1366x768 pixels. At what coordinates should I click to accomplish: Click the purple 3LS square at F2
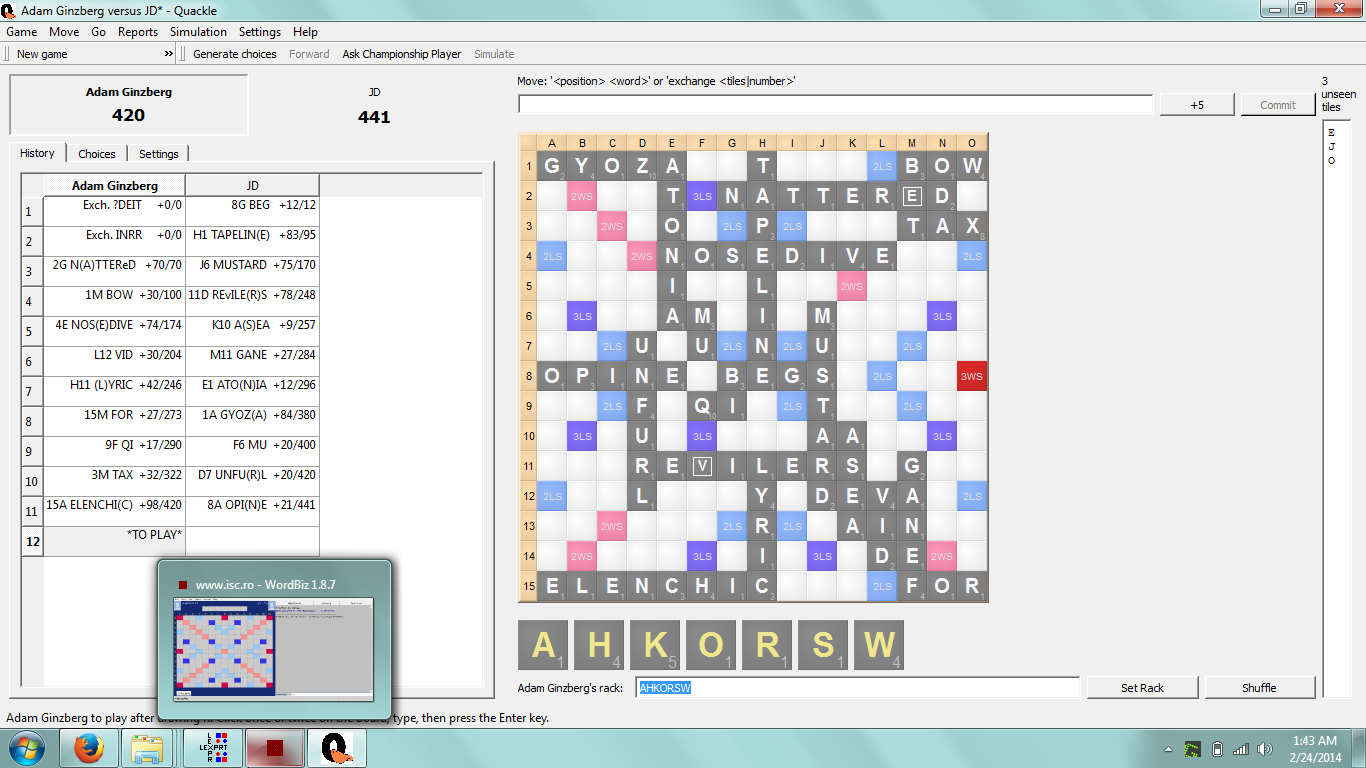702,196
